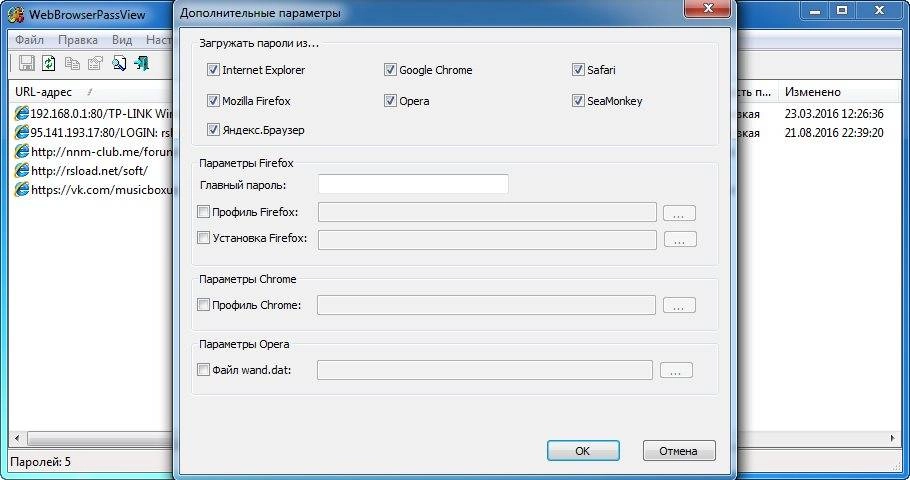The image size is (910, 480).
Task: Browse for Firefox profile folder
Action: pos(679,212)
